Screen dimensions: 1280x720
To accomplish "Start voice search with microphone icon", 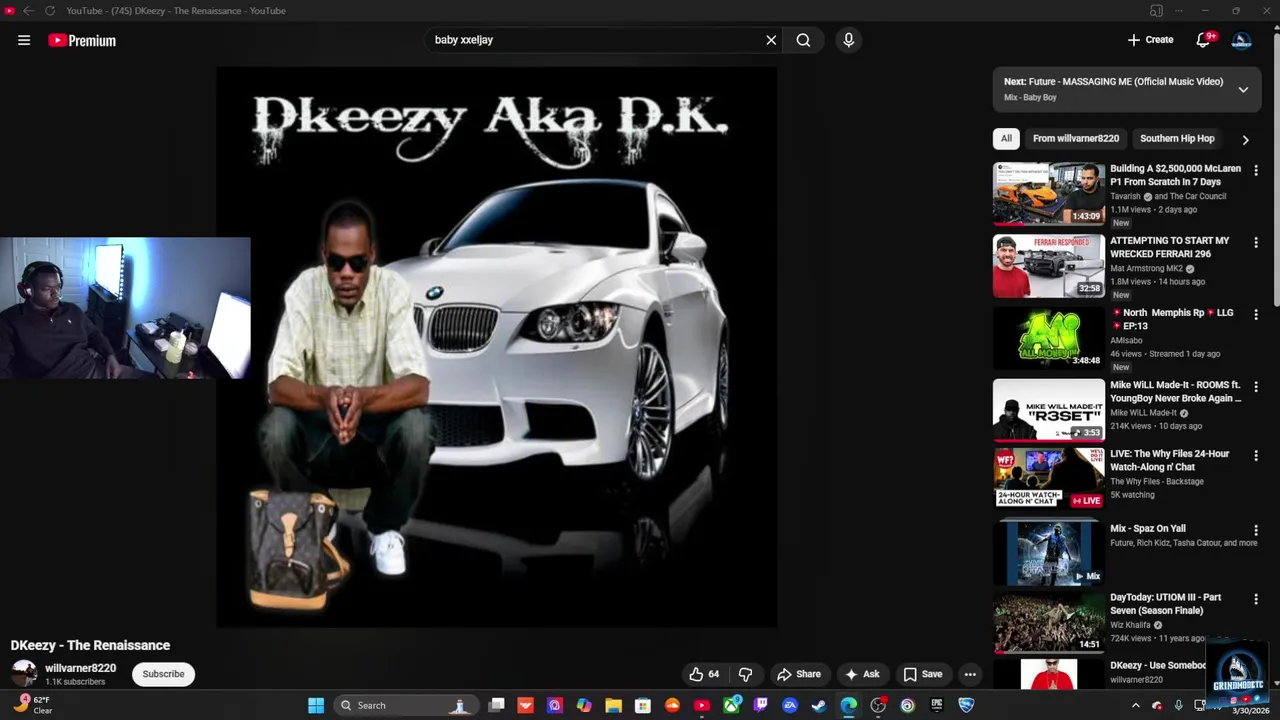I will pyautogui.click(x=848, y=40).
